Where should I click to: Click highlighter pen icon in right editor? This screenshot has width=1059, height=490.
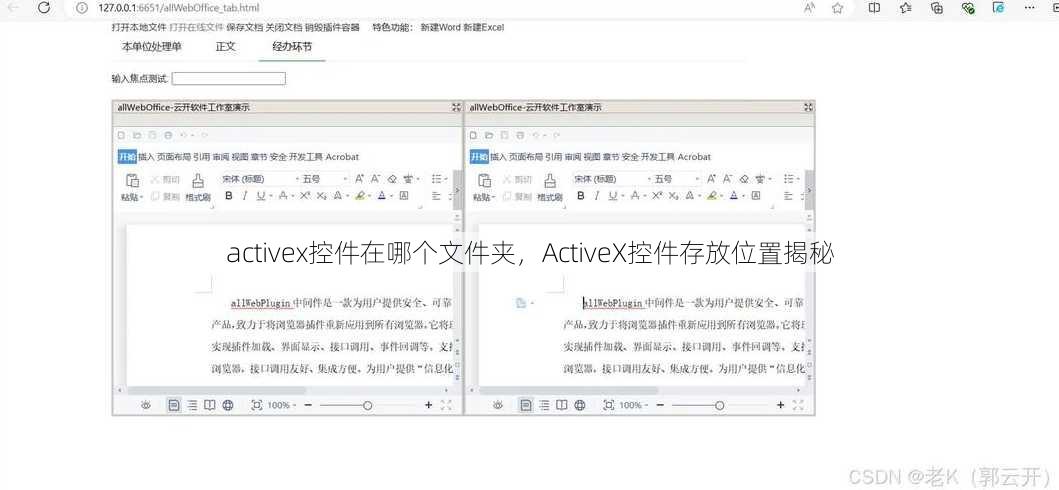(712, 196)
